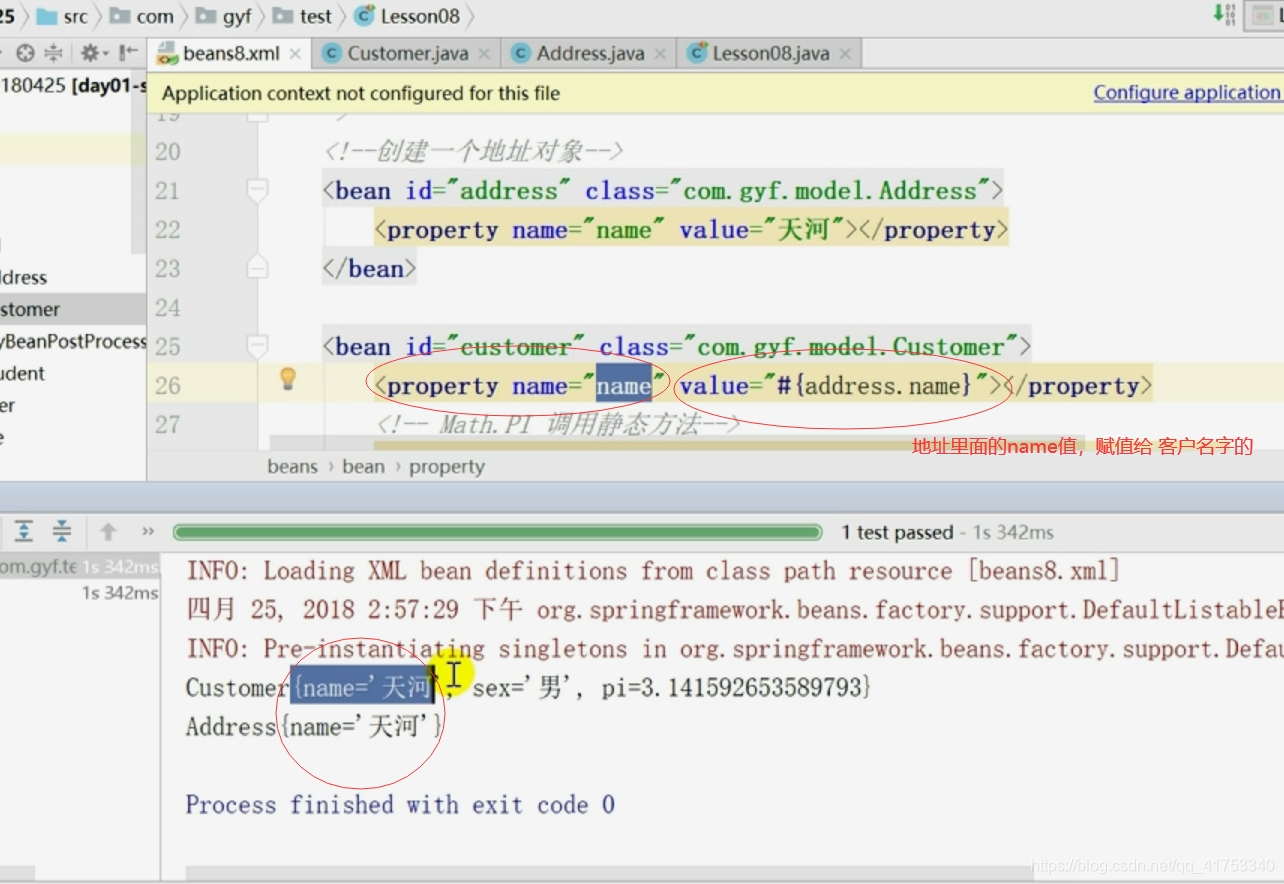The width and height of the screenshot is (1284, 884).
Task: Click the green test progress bar
Action: pos(497,532)
